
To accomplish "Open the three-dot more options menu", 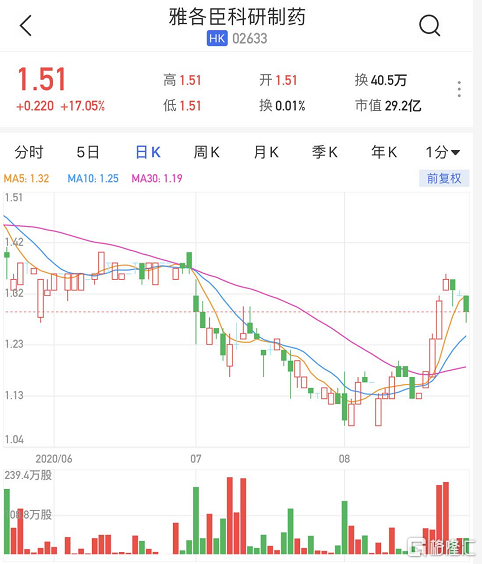I will pyautogui.click(x=459, y=89).
